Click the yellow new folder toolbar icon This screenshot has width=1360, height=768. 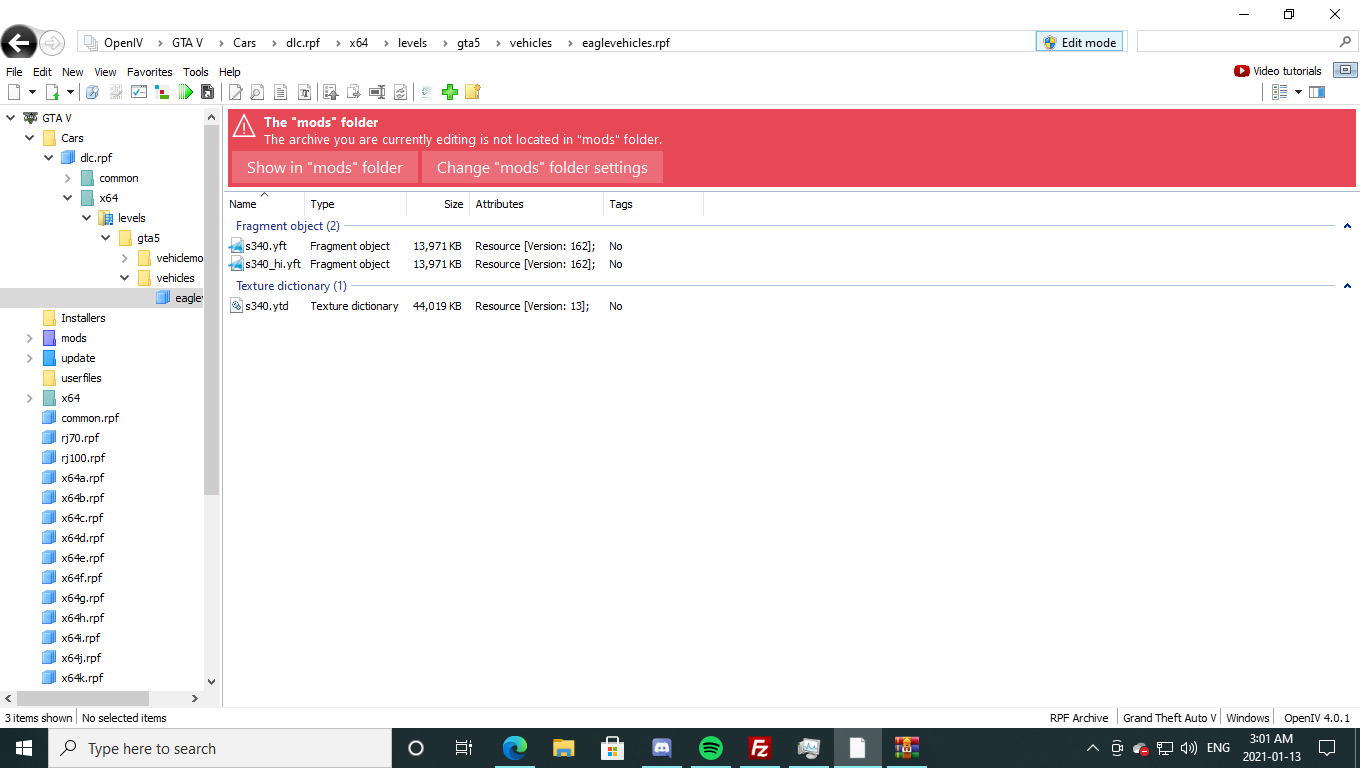click(x=473, y=92)
